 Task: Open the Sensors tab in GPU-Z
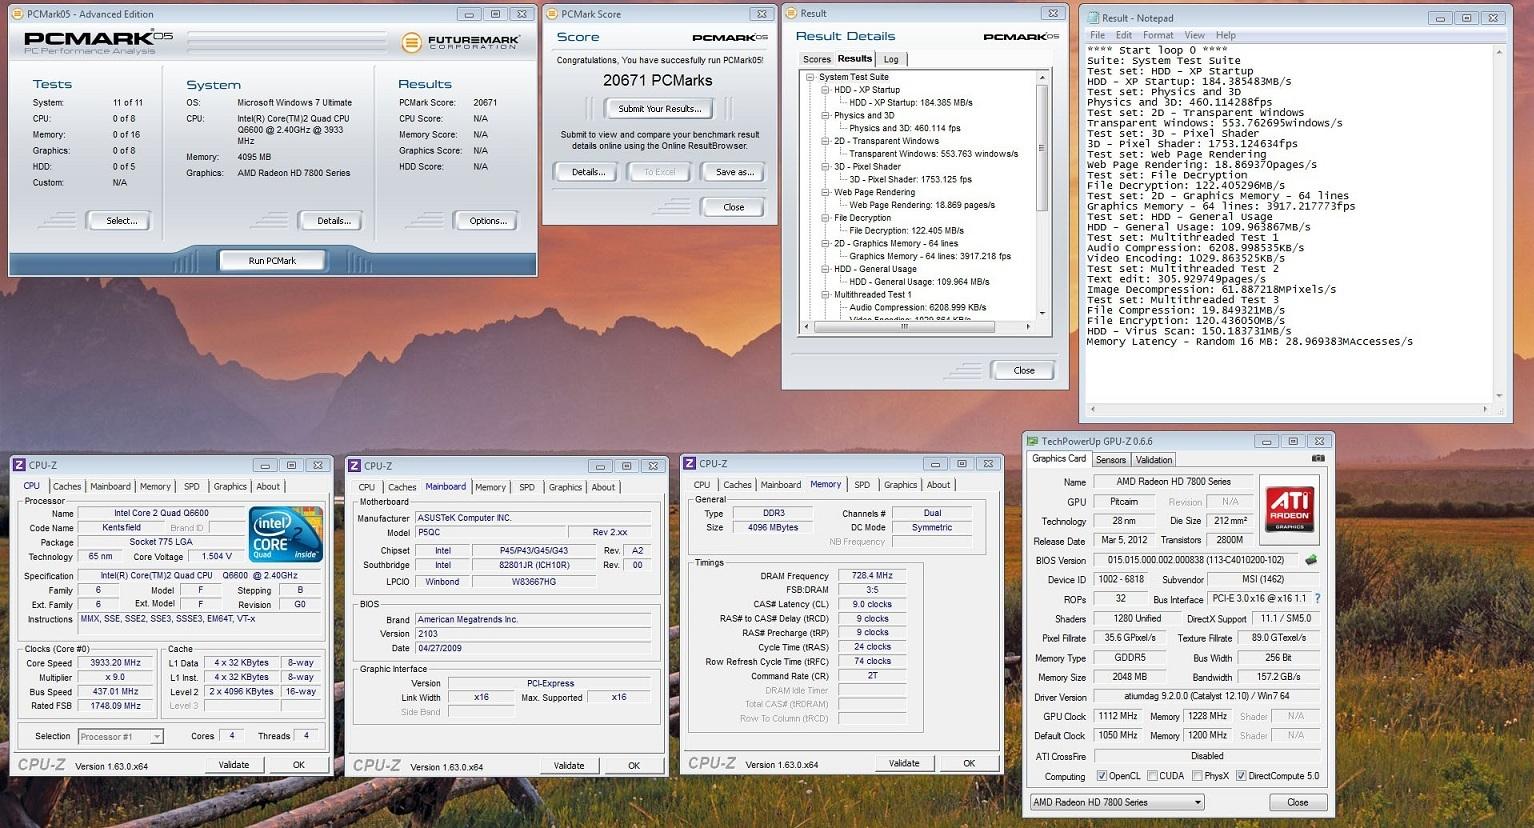(1111, 460)
